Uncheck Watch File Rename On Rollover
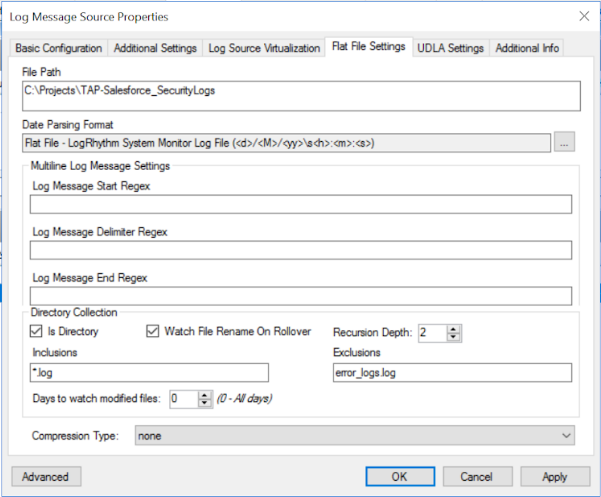 tap(153, 332)
